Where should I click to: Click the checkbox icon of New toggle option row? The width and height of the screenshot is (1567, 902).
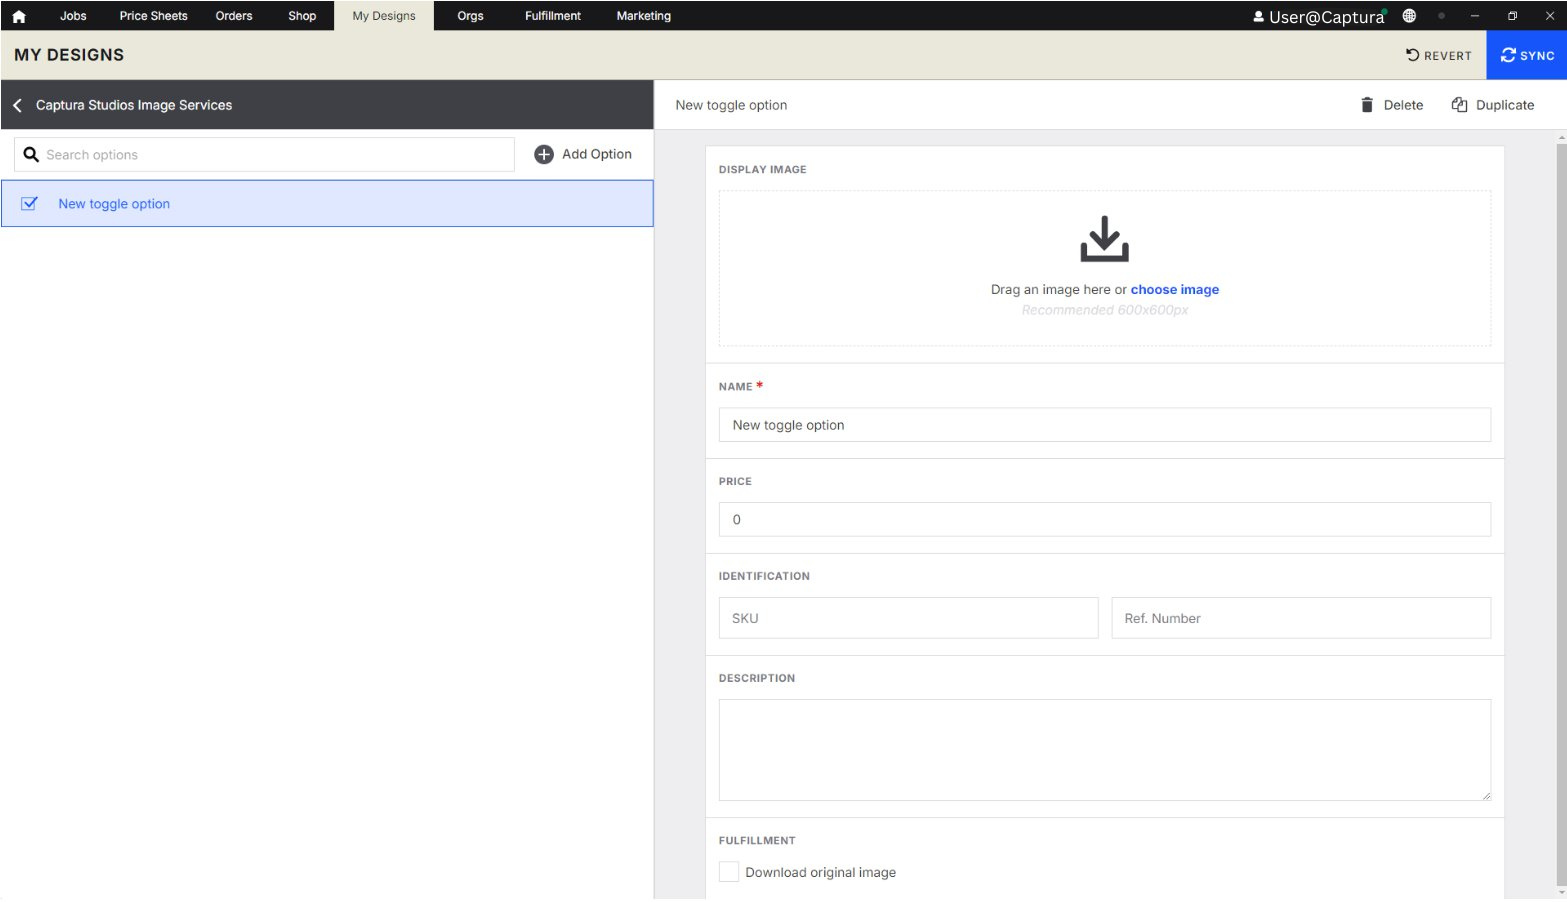(30, 204)
